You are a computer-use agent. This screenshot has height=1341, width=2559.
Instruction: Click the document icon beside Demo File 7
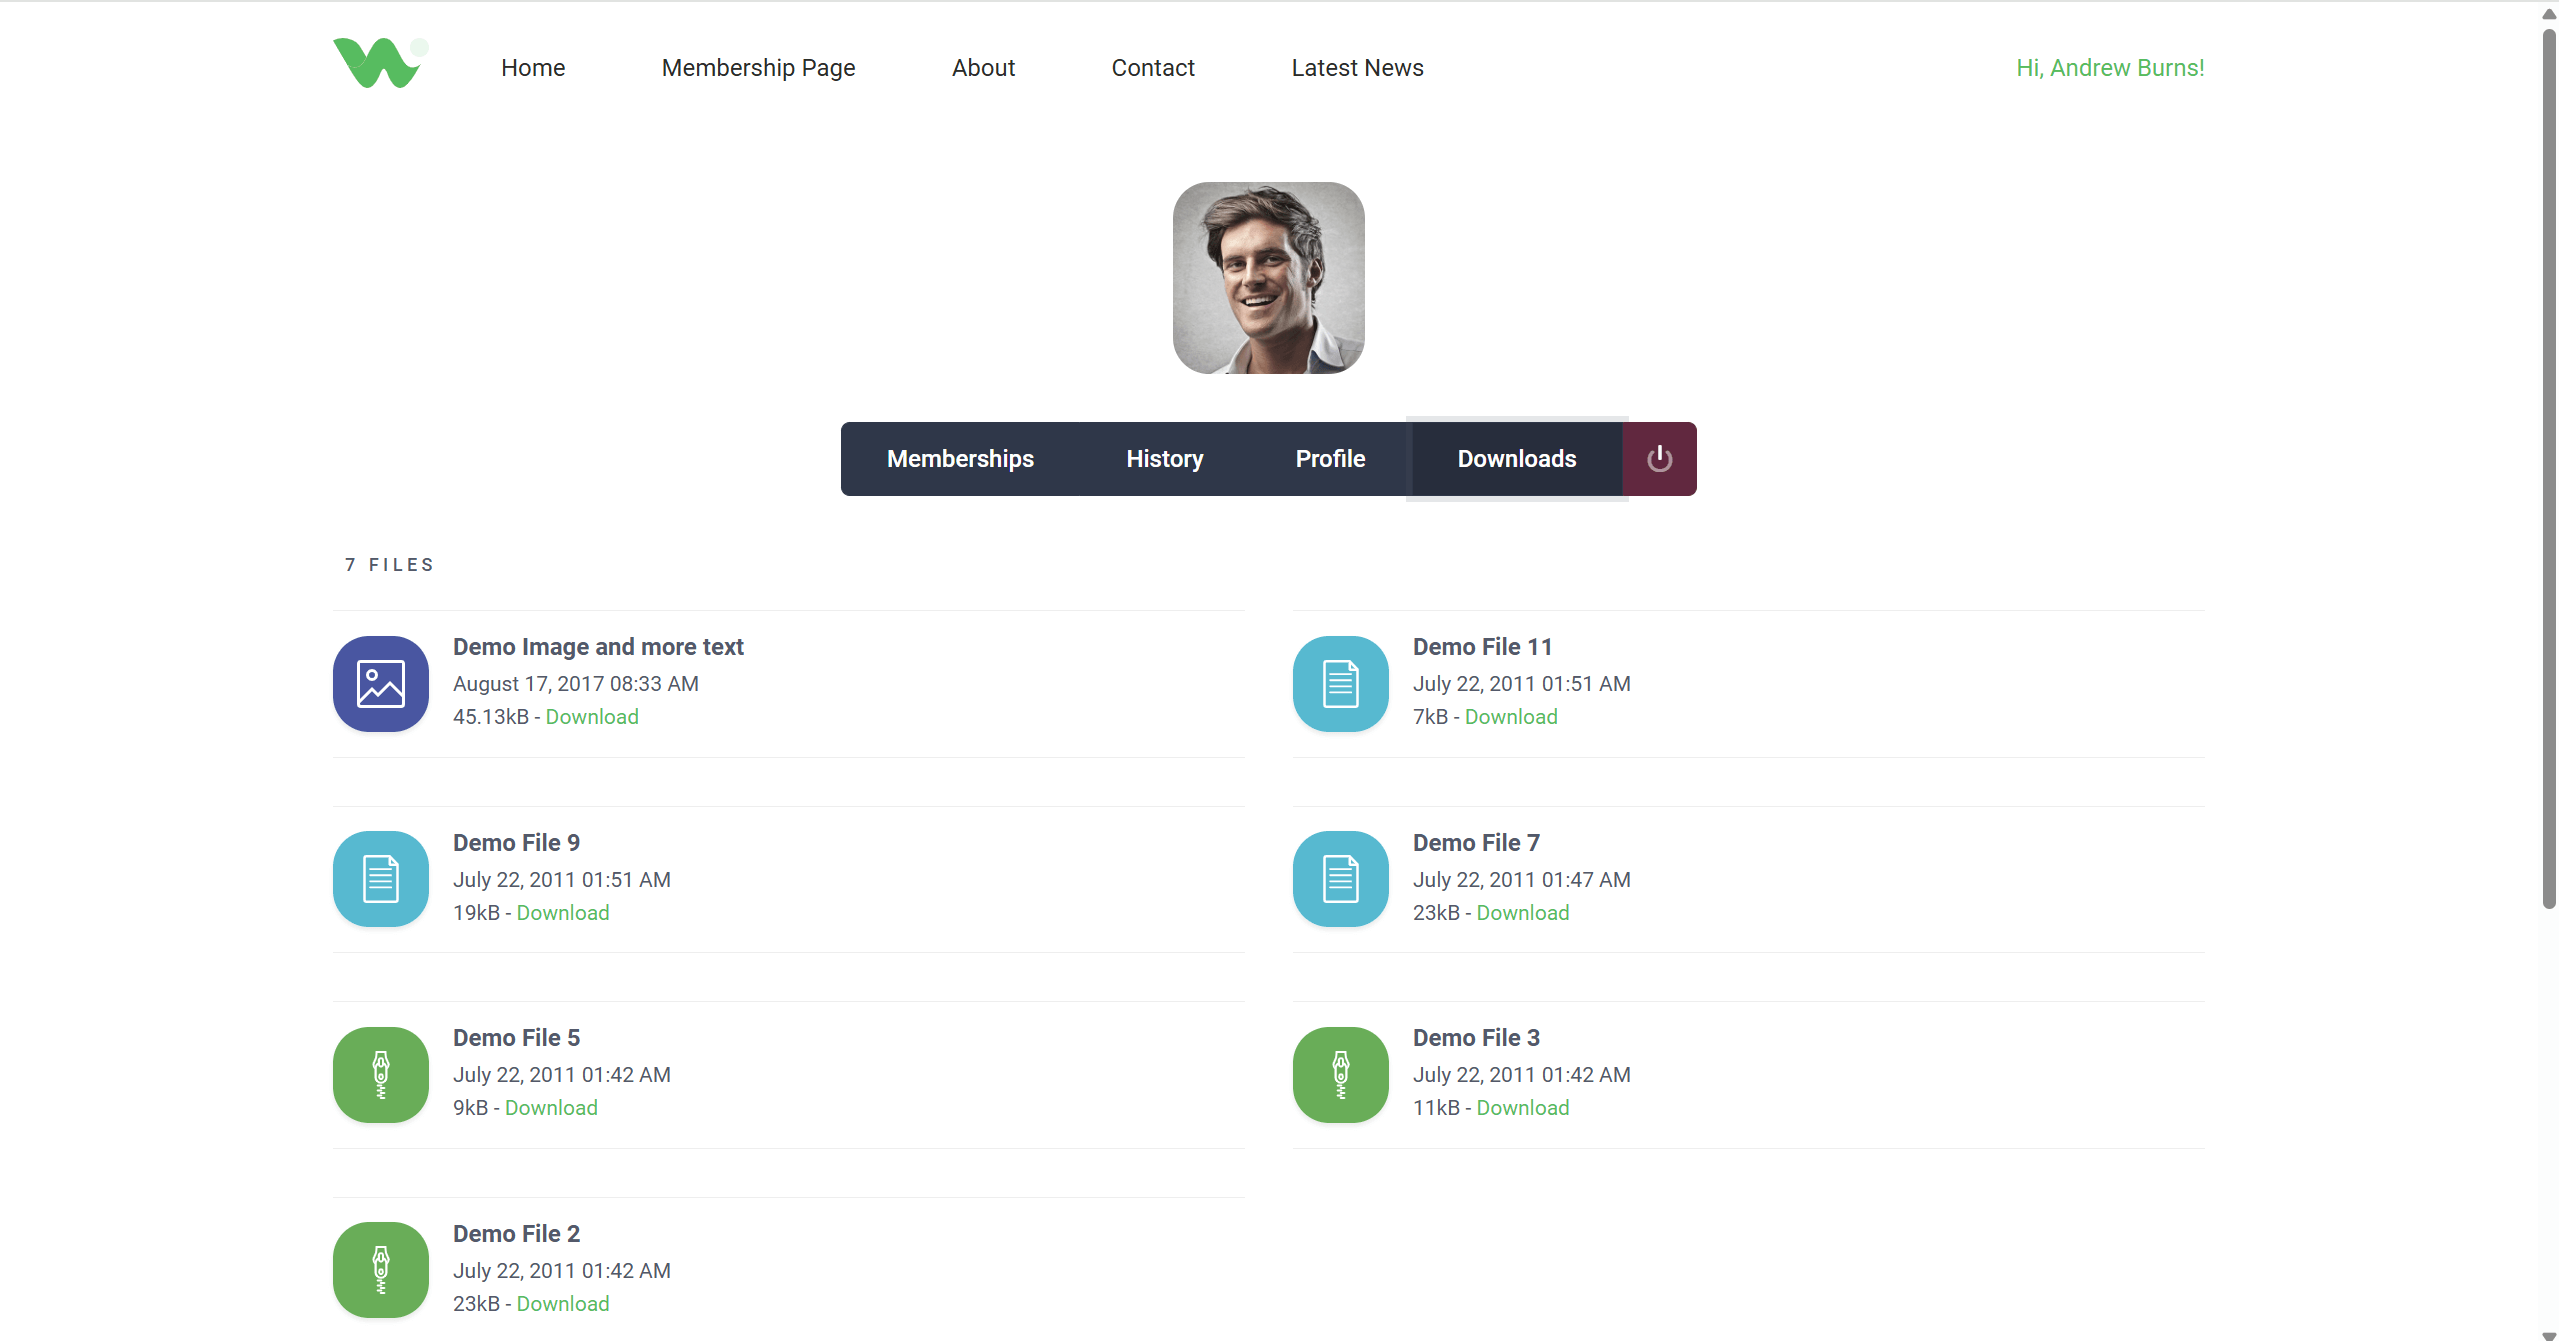click(x=1340, y=878)
